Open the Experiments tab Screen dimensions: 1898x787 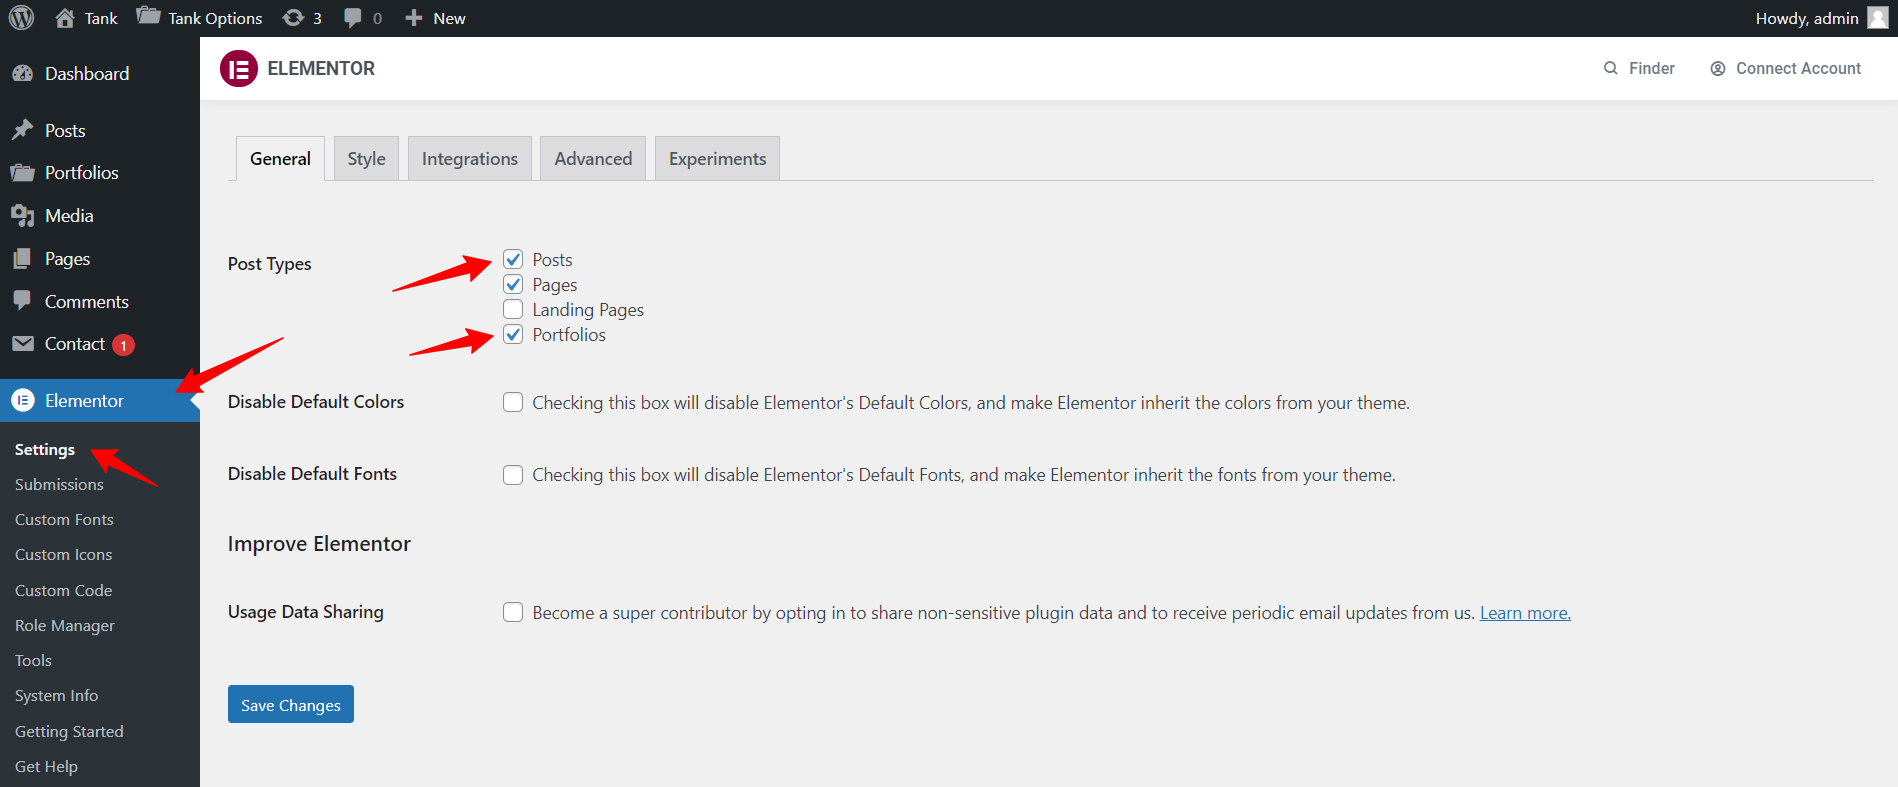(x=717, y=159)
